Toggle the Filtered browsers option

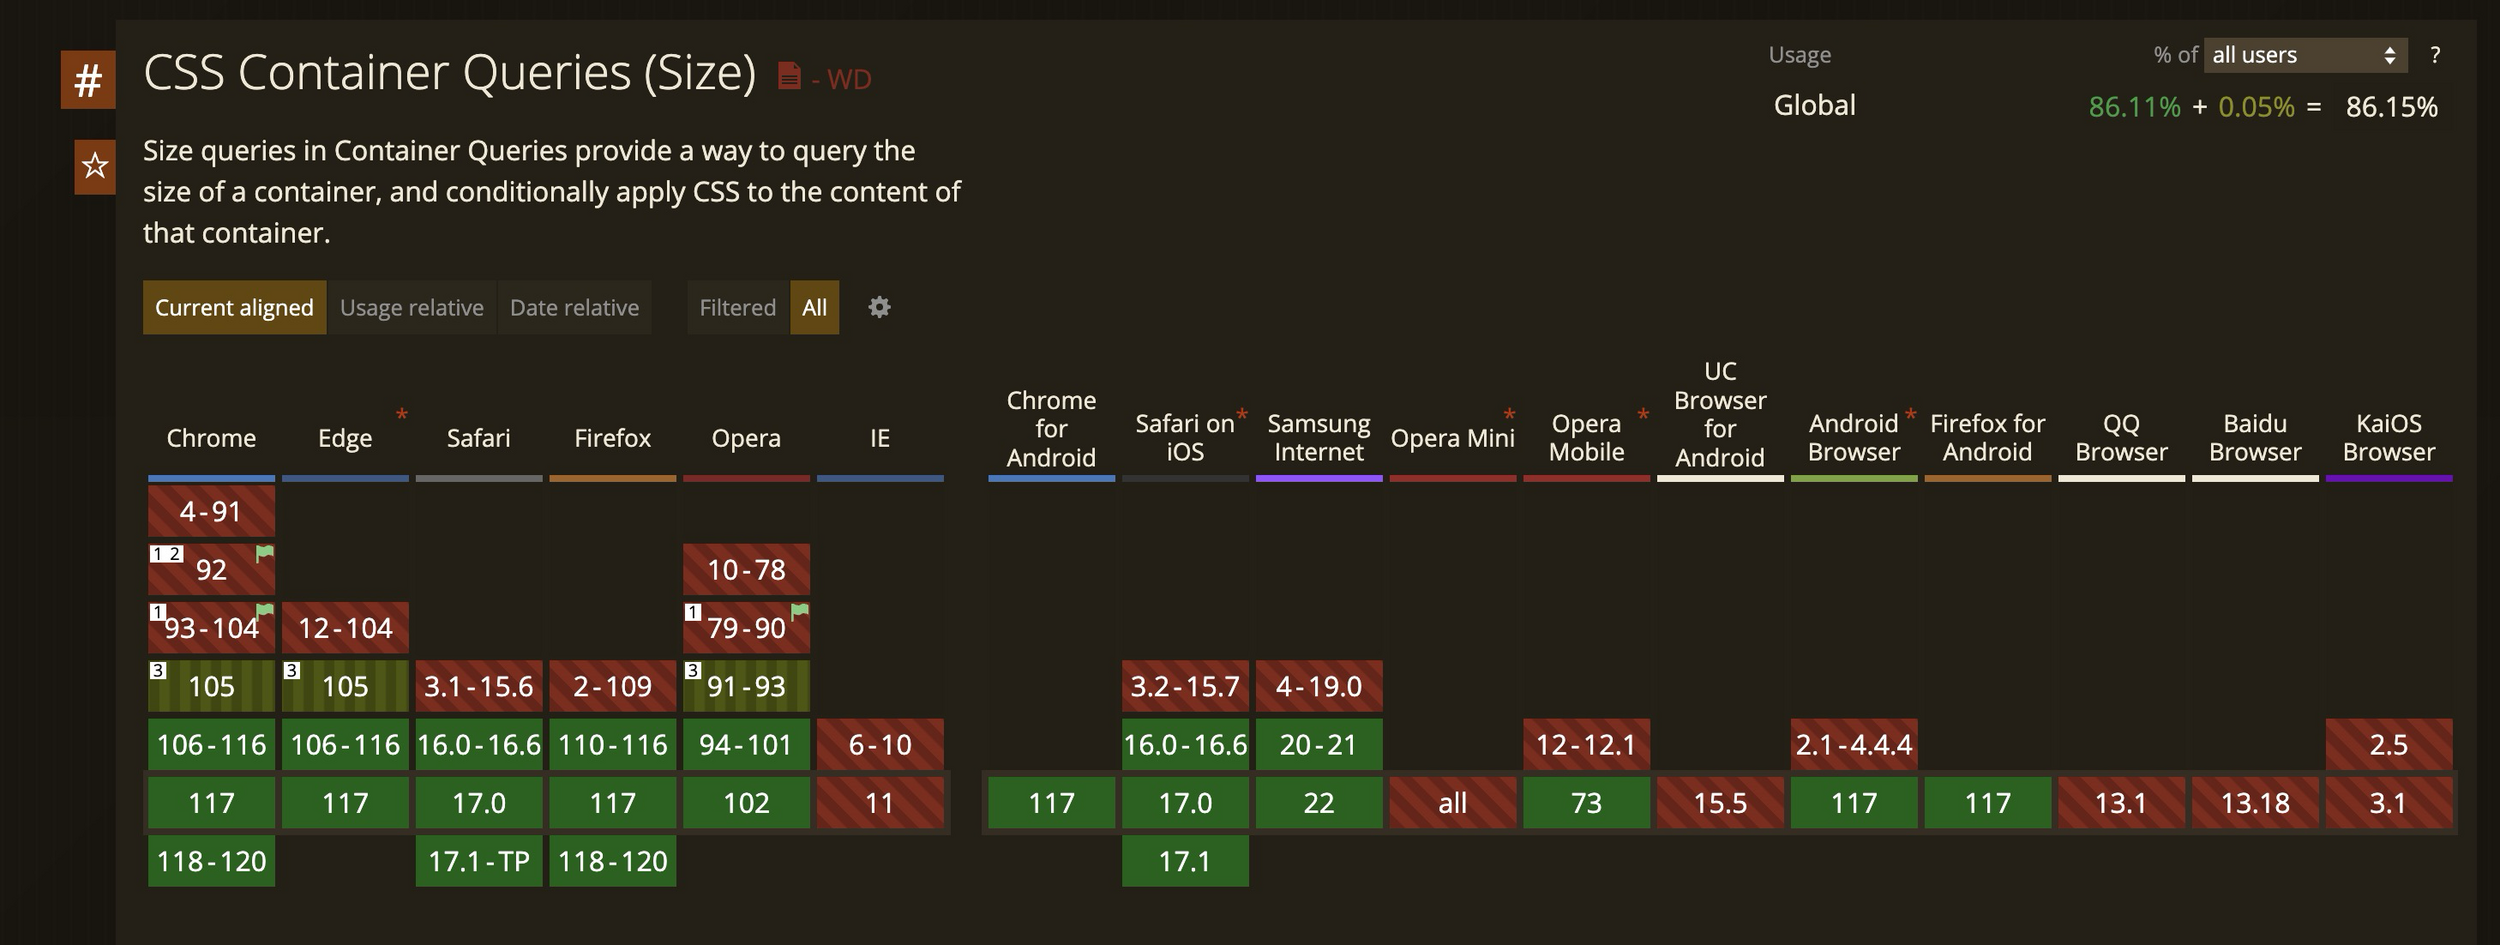click(x=737, y=307)
